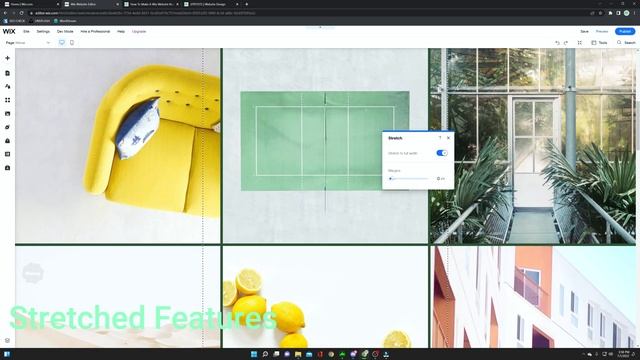Click the Preview button
Screen dimensions: 640x360
[x=602, y=31]
